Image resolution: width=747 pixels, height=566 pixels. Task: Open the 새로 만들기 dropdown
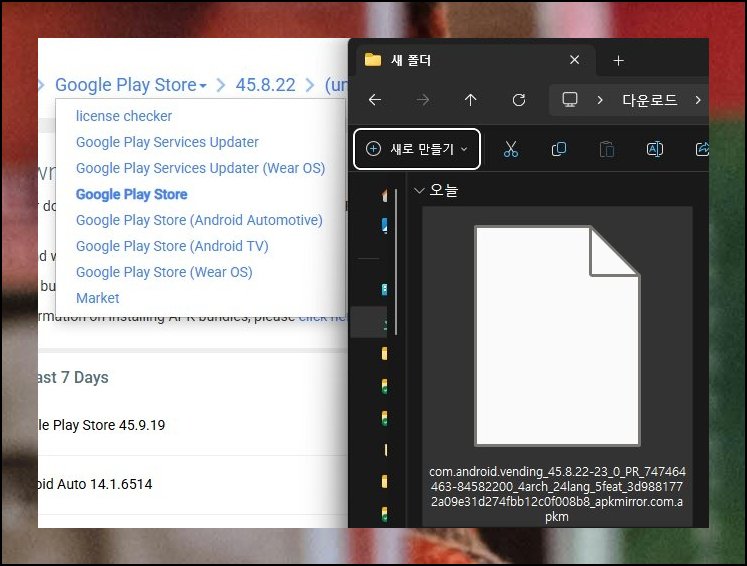pos(417,149)
